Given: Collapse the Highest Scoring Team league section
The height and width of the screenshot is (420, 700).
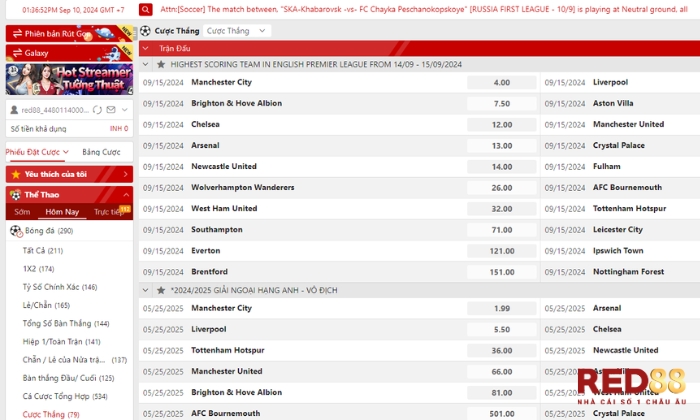Looking at the screenshot, I should [x=146, y=64].
